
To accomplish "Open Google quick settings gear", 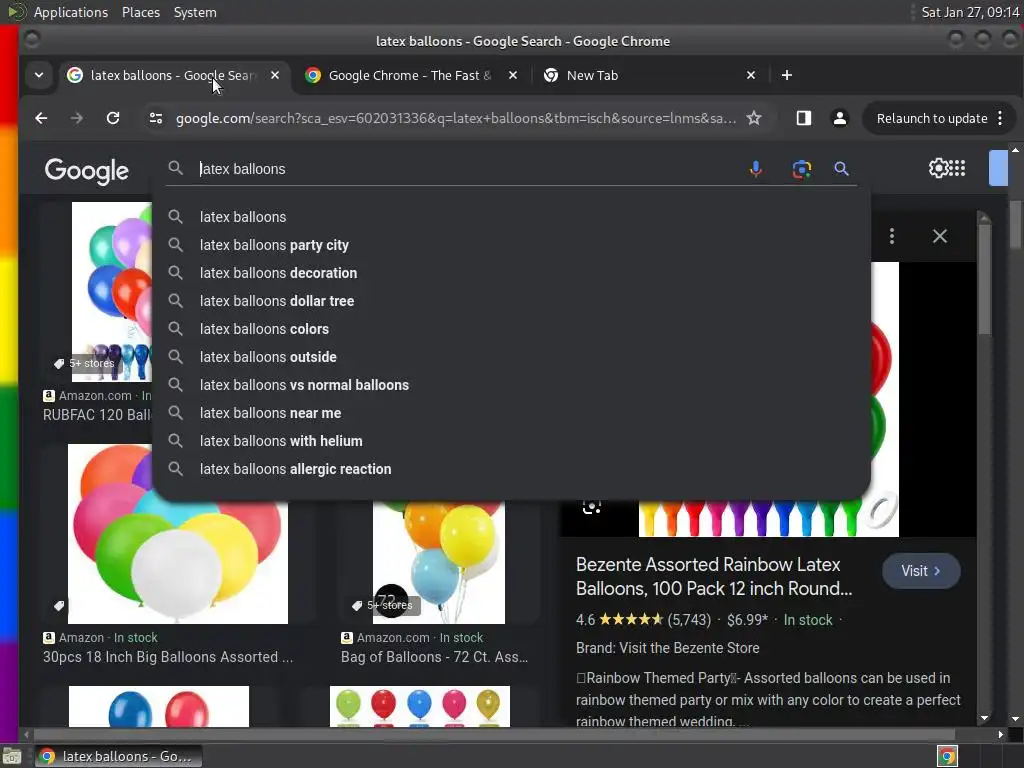I will [x=938, y=168].
